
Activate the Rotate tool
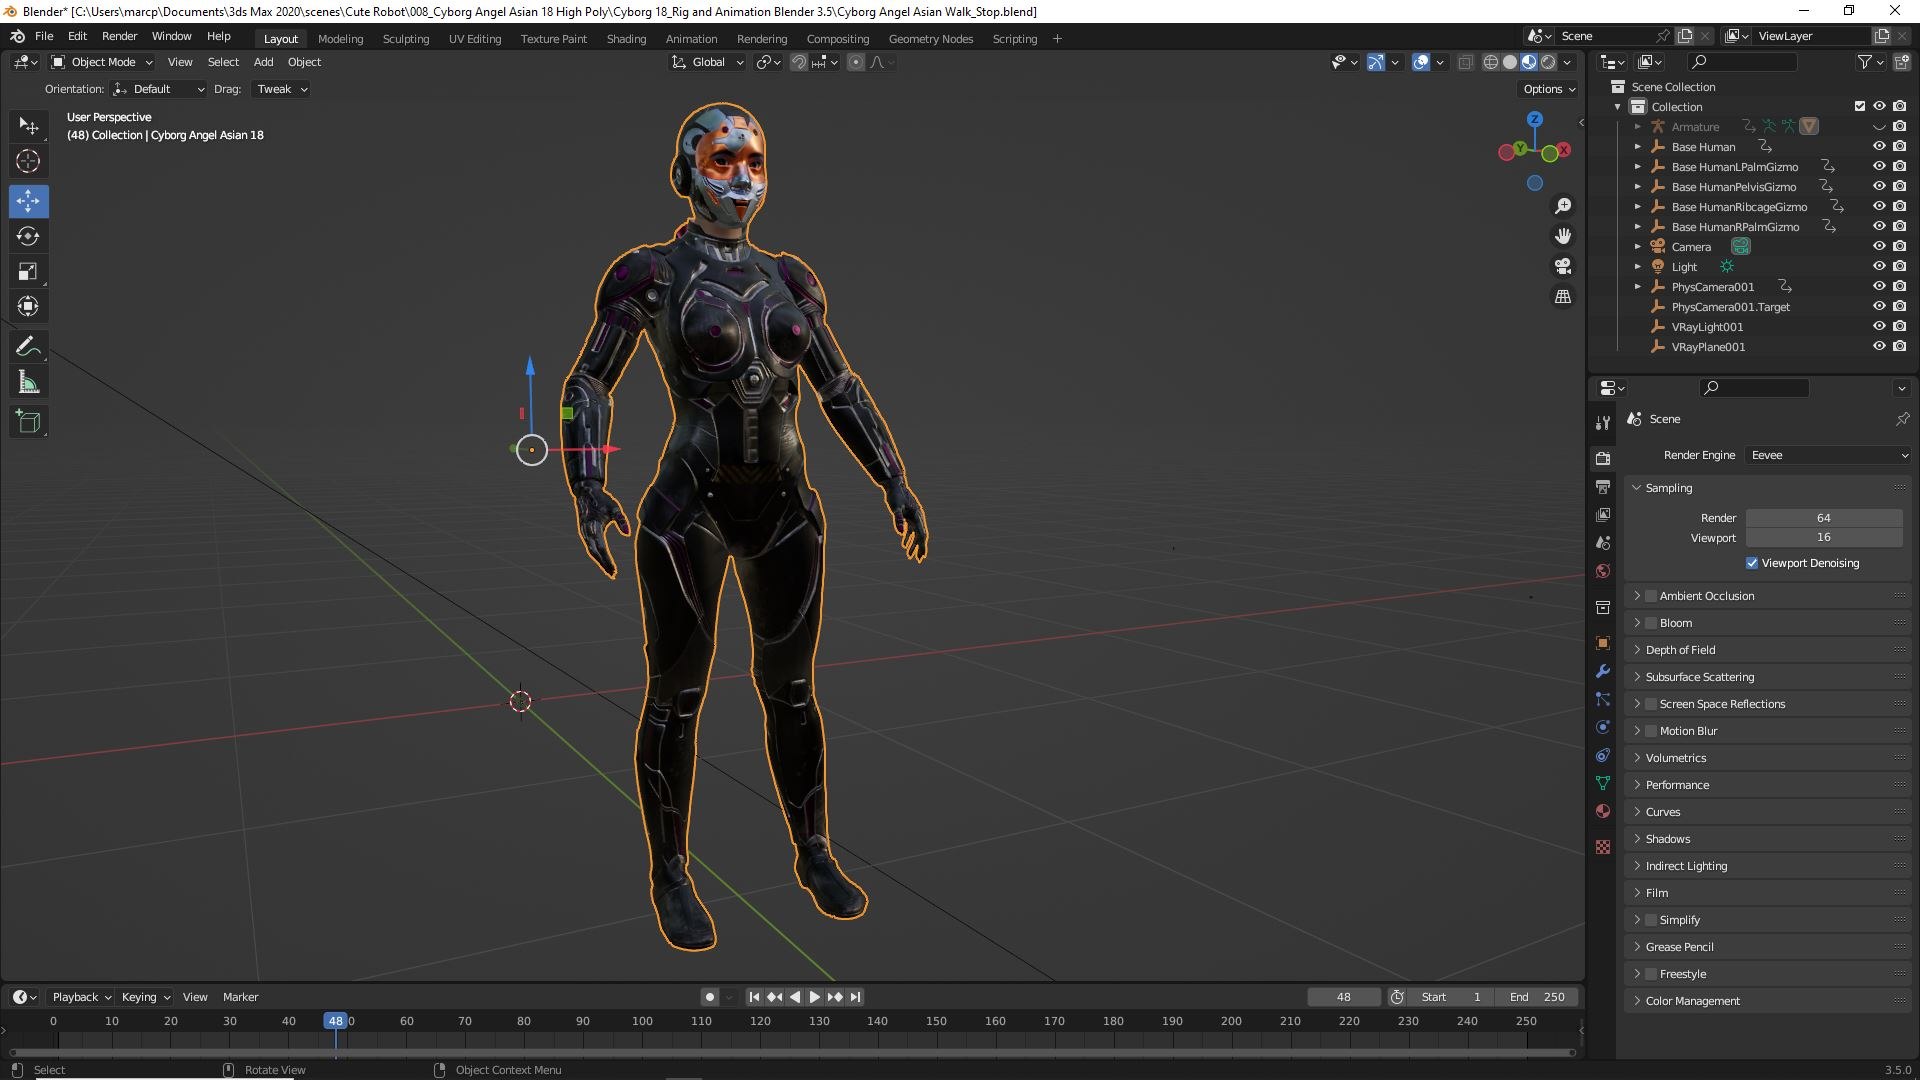pos(28,236)
